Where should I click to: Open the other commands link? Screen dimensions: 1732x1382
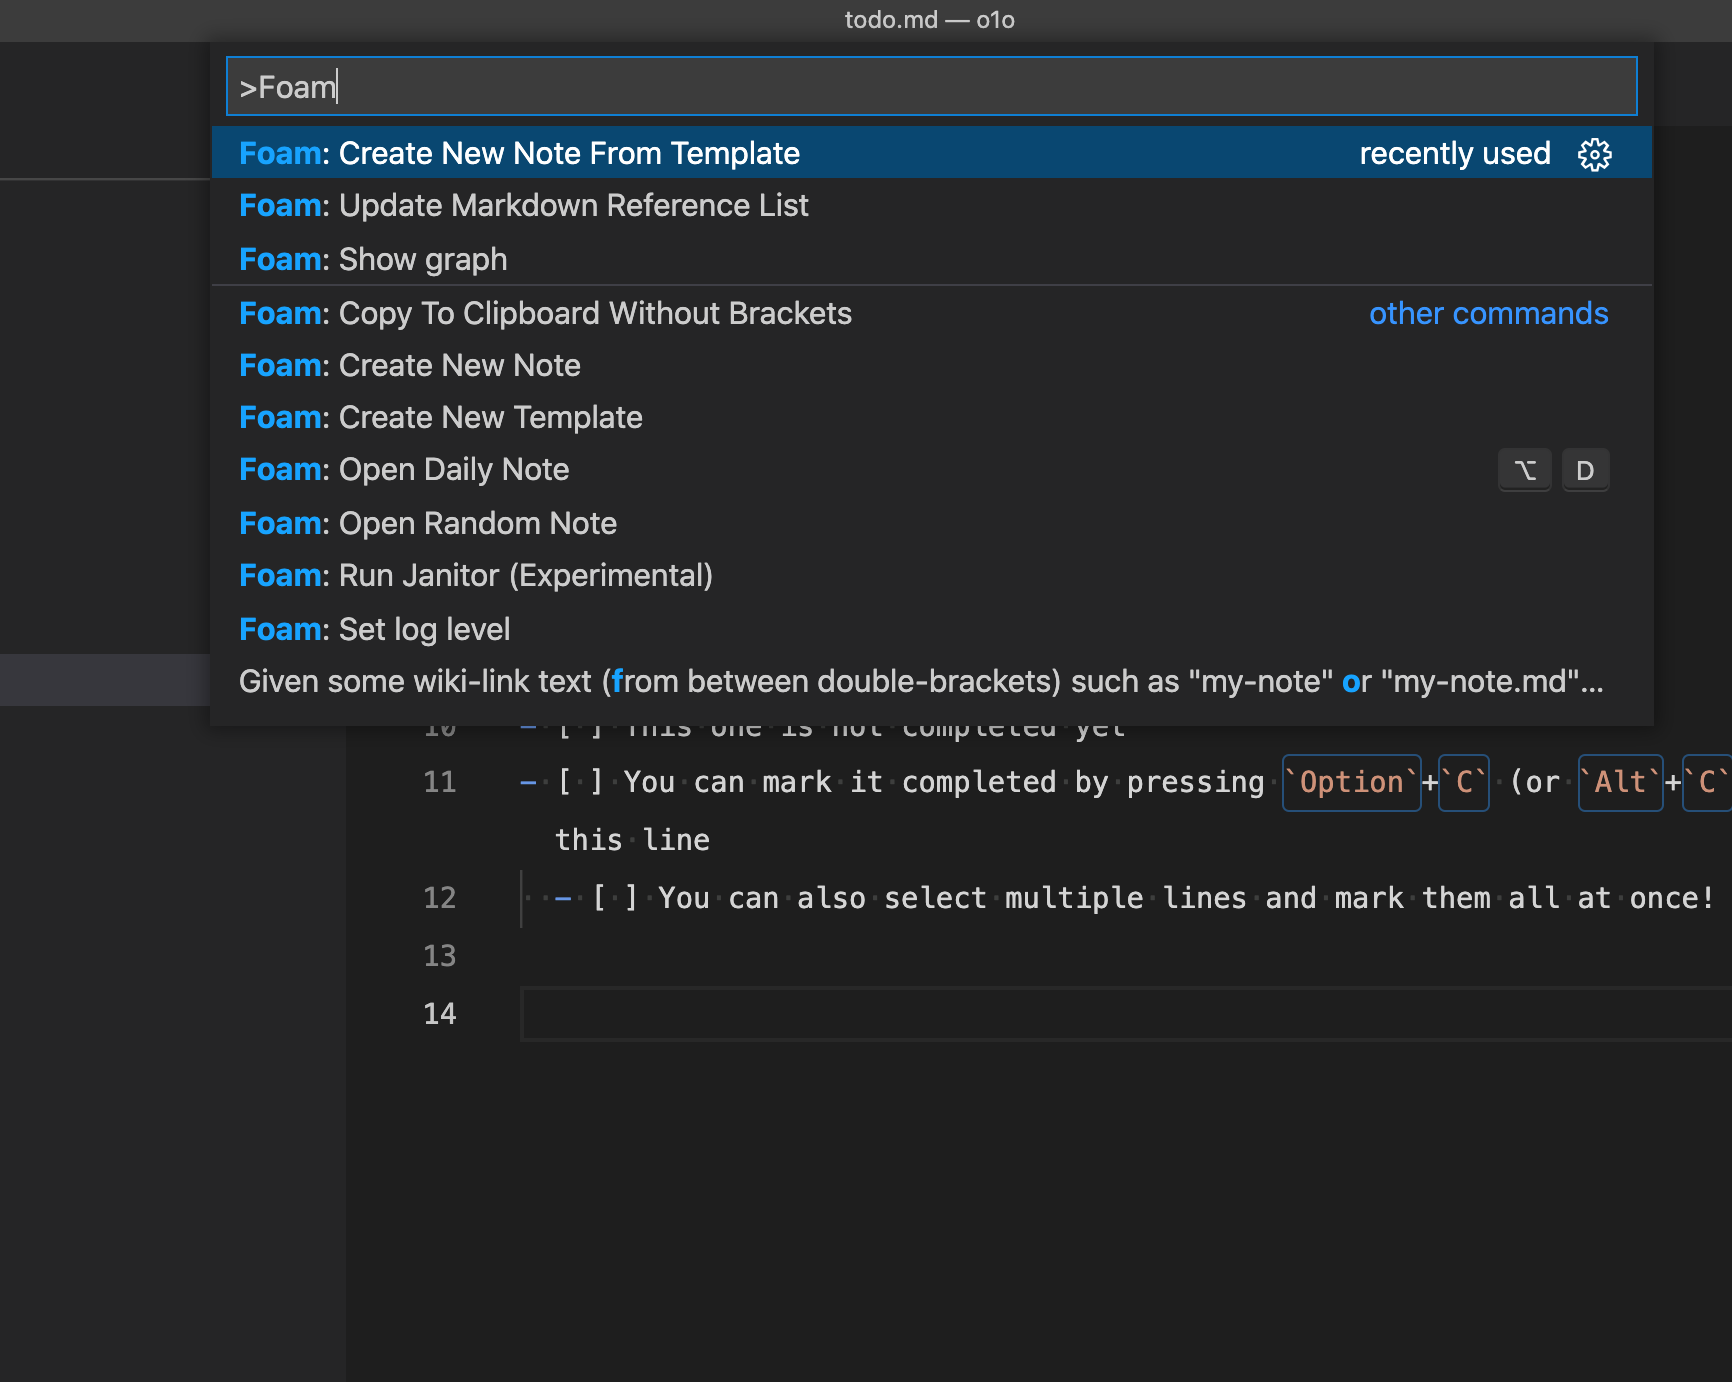click(x=1487, y=313)
